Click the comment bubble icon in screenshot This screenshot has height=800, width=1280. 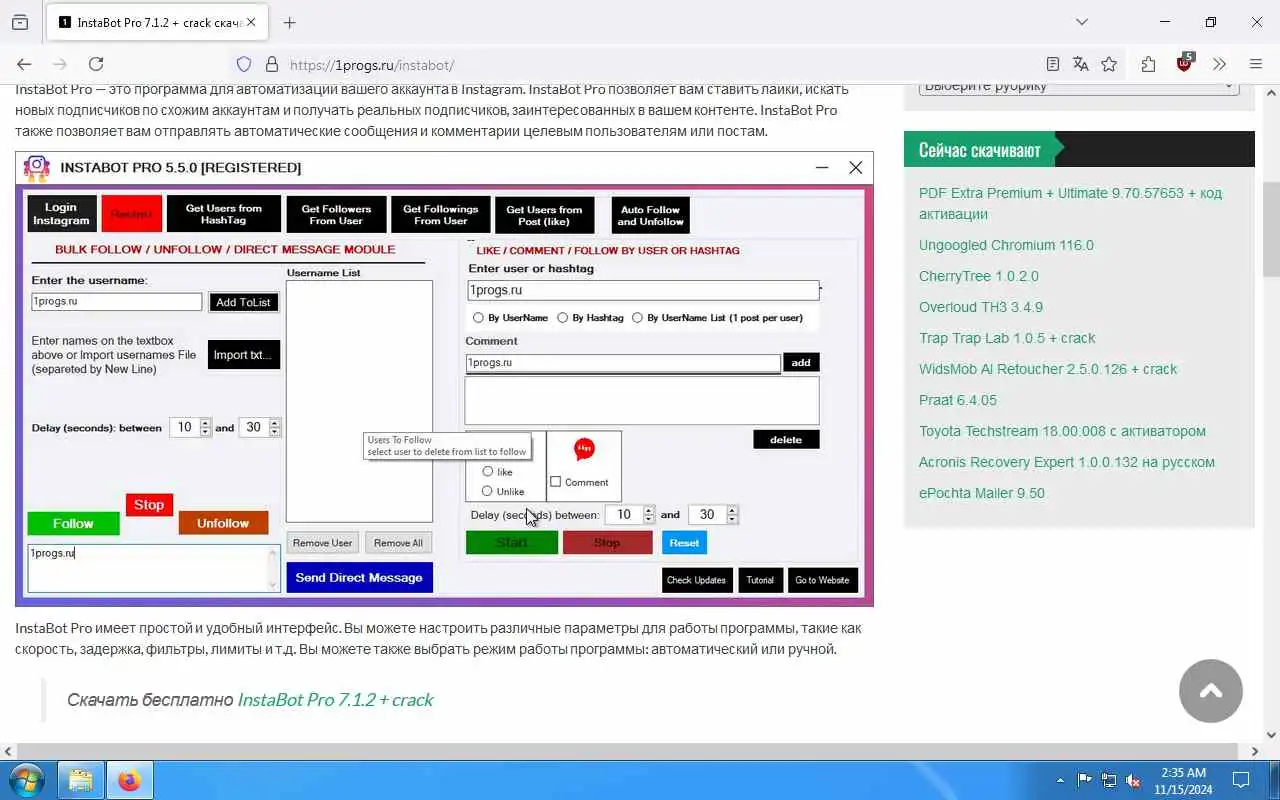click(x=585, y=449)
